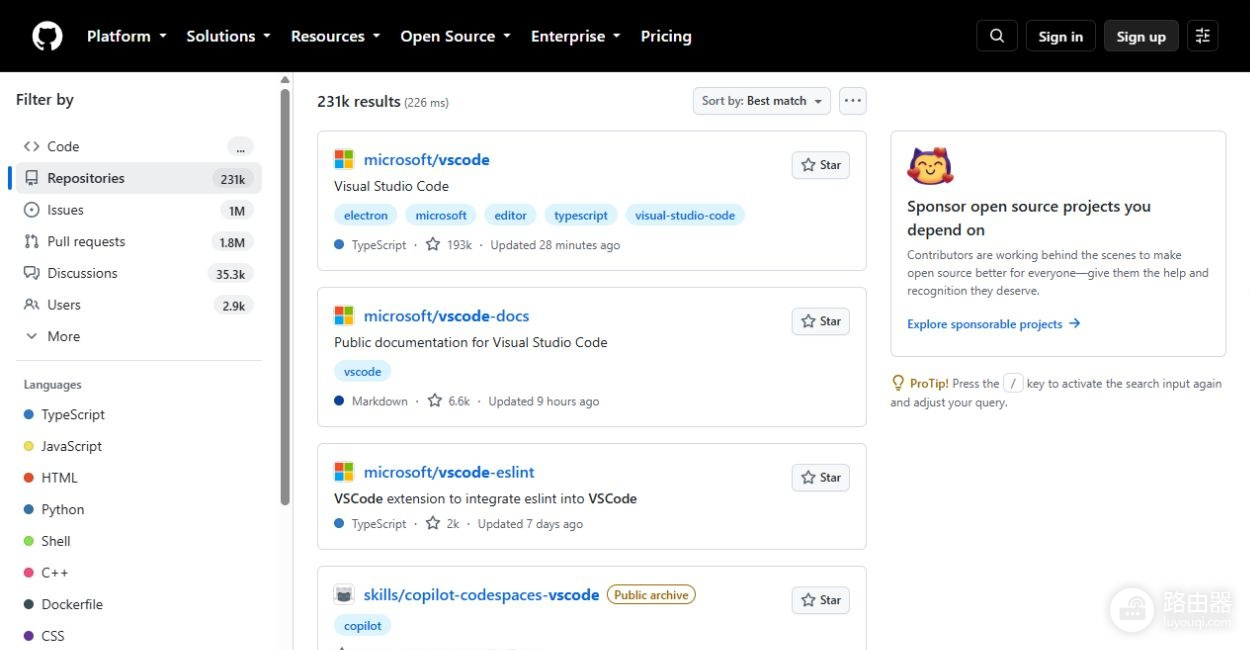Click Microsoft logo beside microsoft/vscode-eslint
The width and height of the screenshot is (1250, 650).
tap(344, 471)
